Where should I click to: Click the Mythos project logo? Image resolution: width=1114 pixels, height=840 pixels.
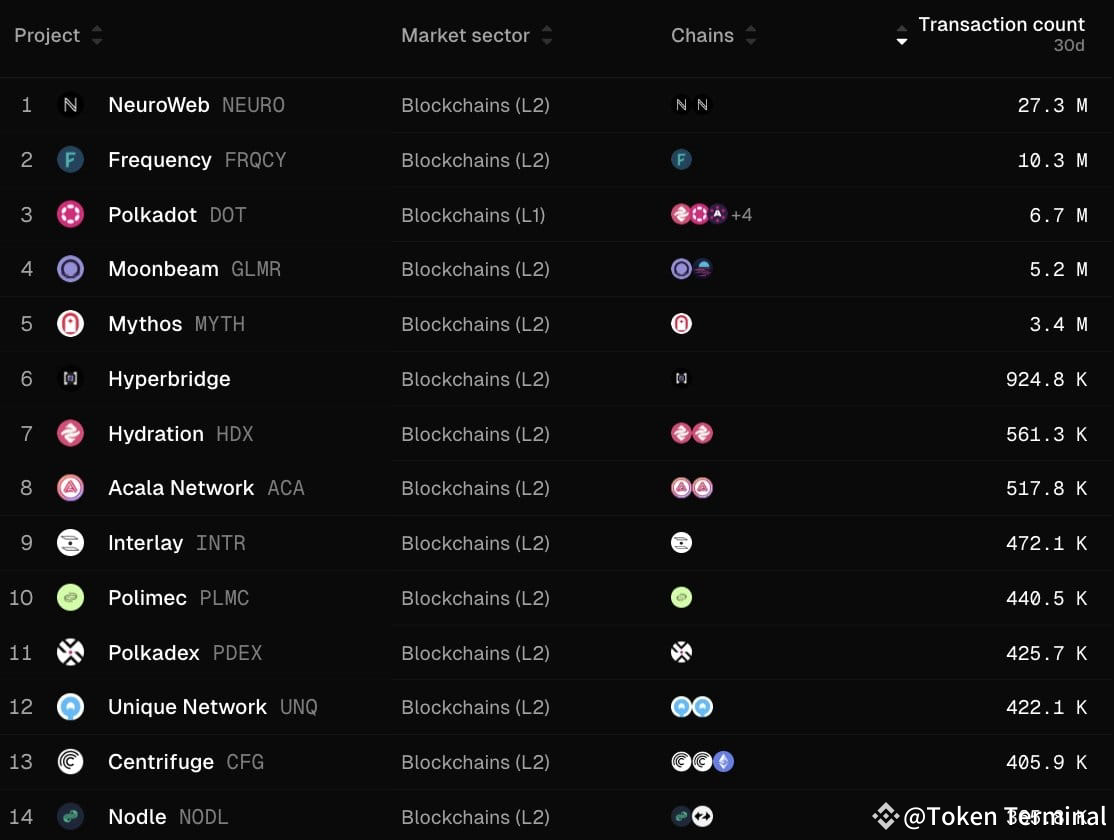pos(70,323)
